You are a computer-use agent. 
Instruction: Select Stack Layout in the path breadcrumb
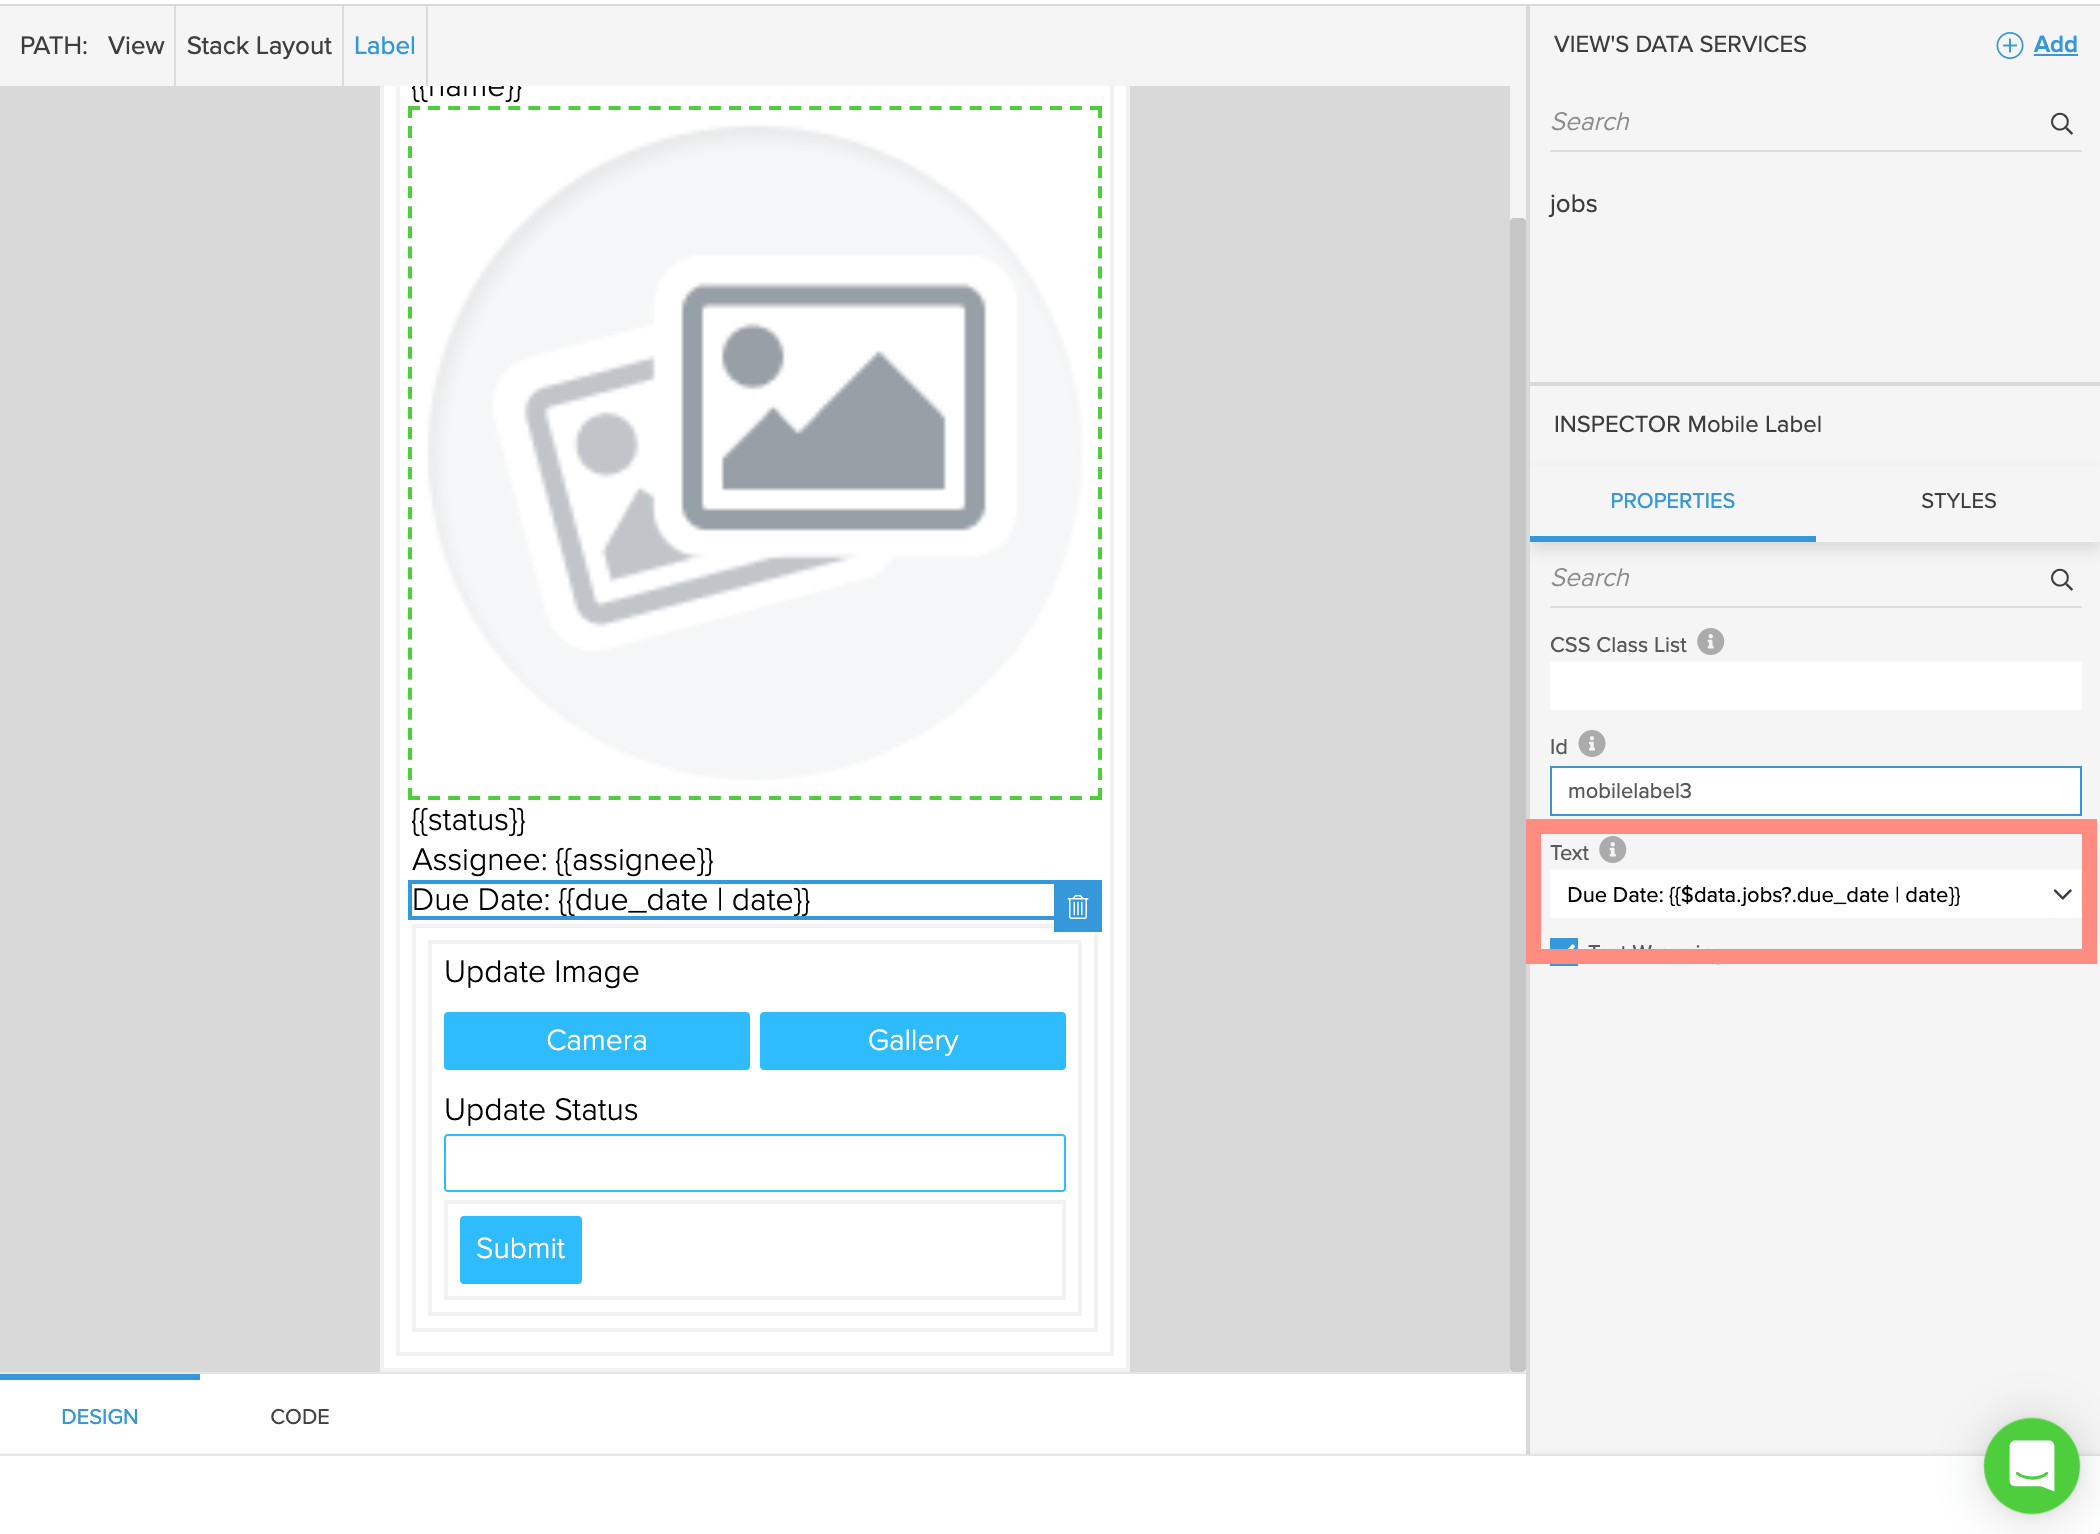click(x=259, y=46)
